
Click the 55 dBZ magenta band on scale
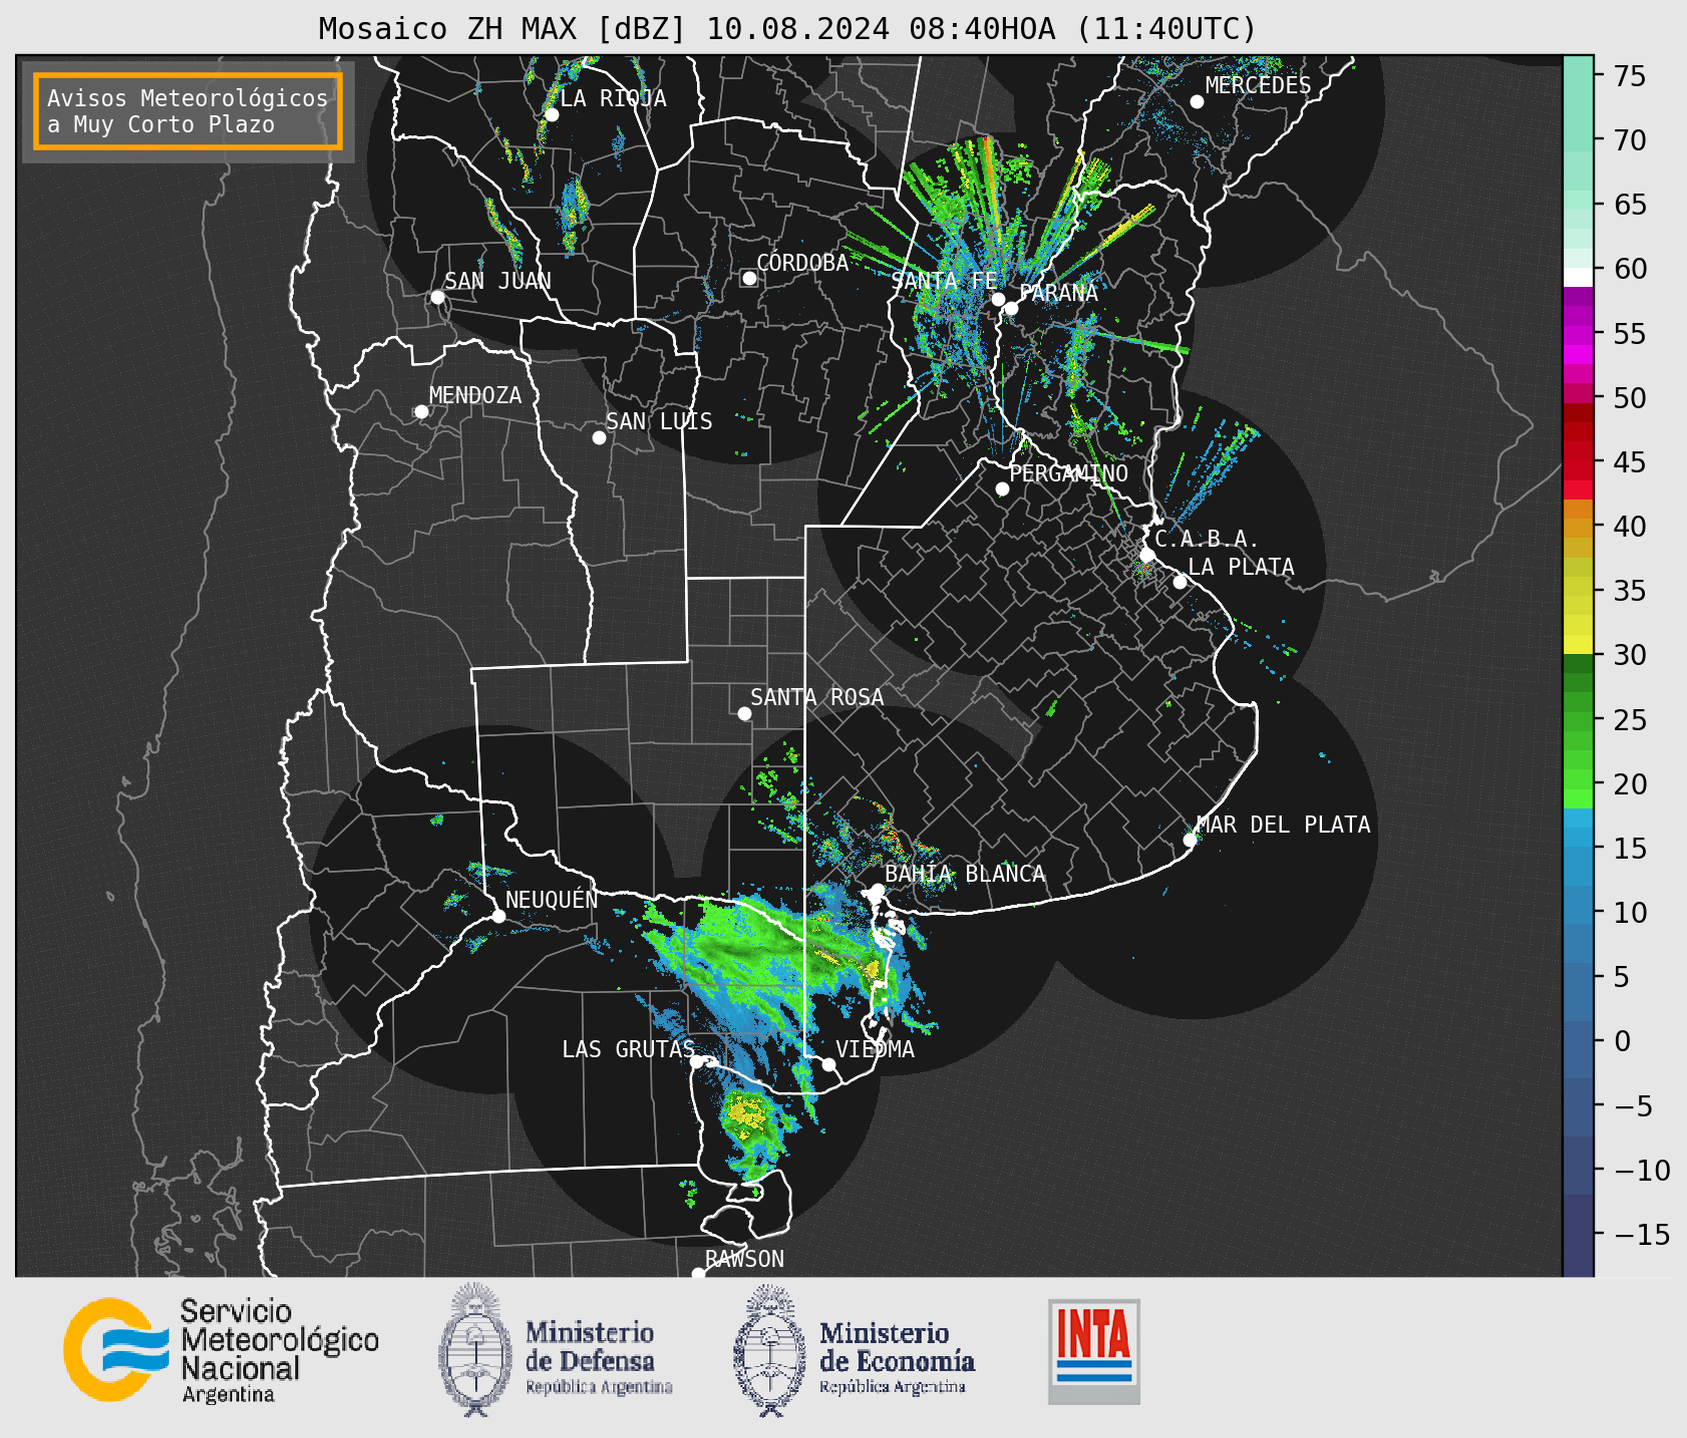point(1578,333)
